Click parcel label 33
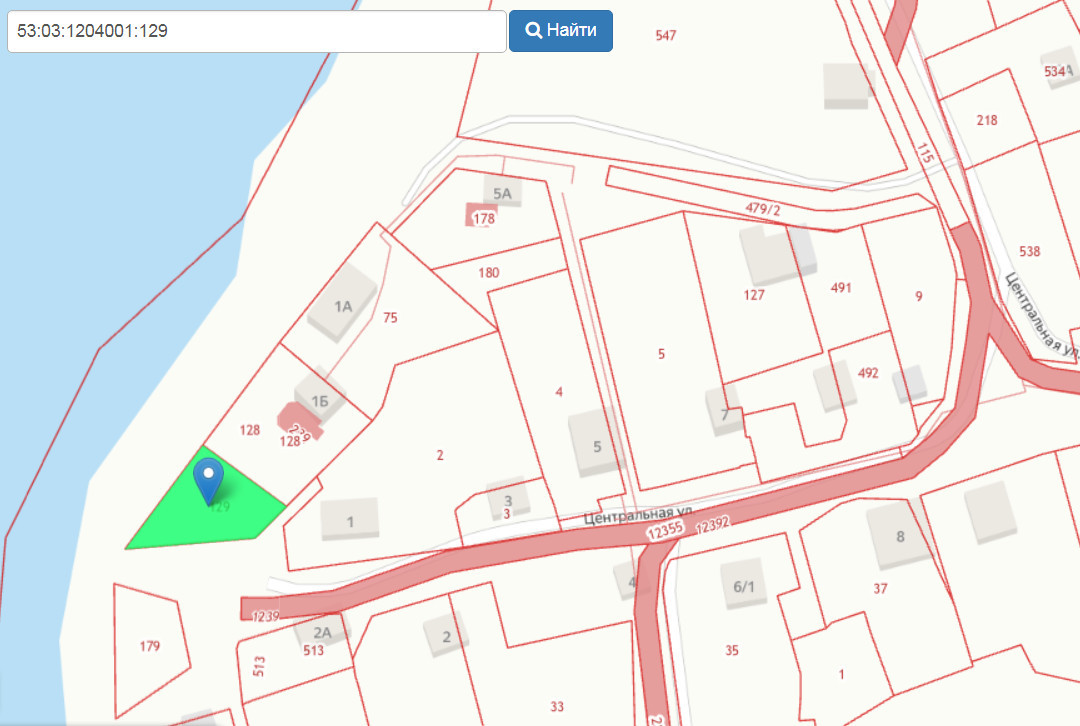 (x=557, y=707)
